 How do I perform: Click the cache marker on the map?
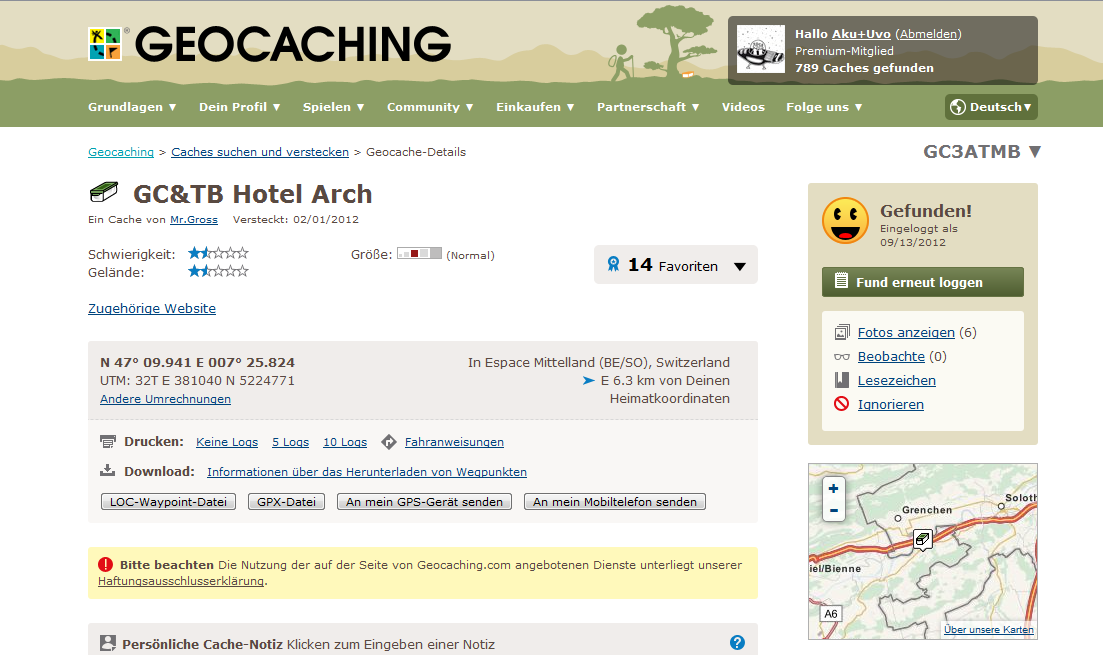click(x=922, y=540)
